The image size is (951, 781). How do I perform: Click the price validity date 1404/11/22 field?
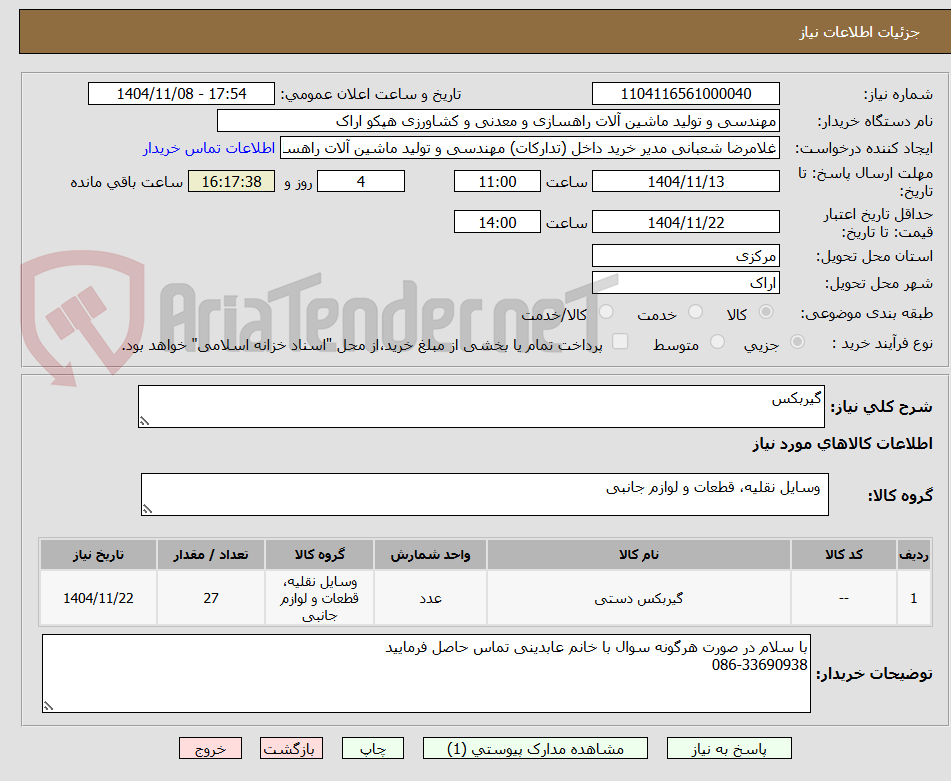point(685,222)
